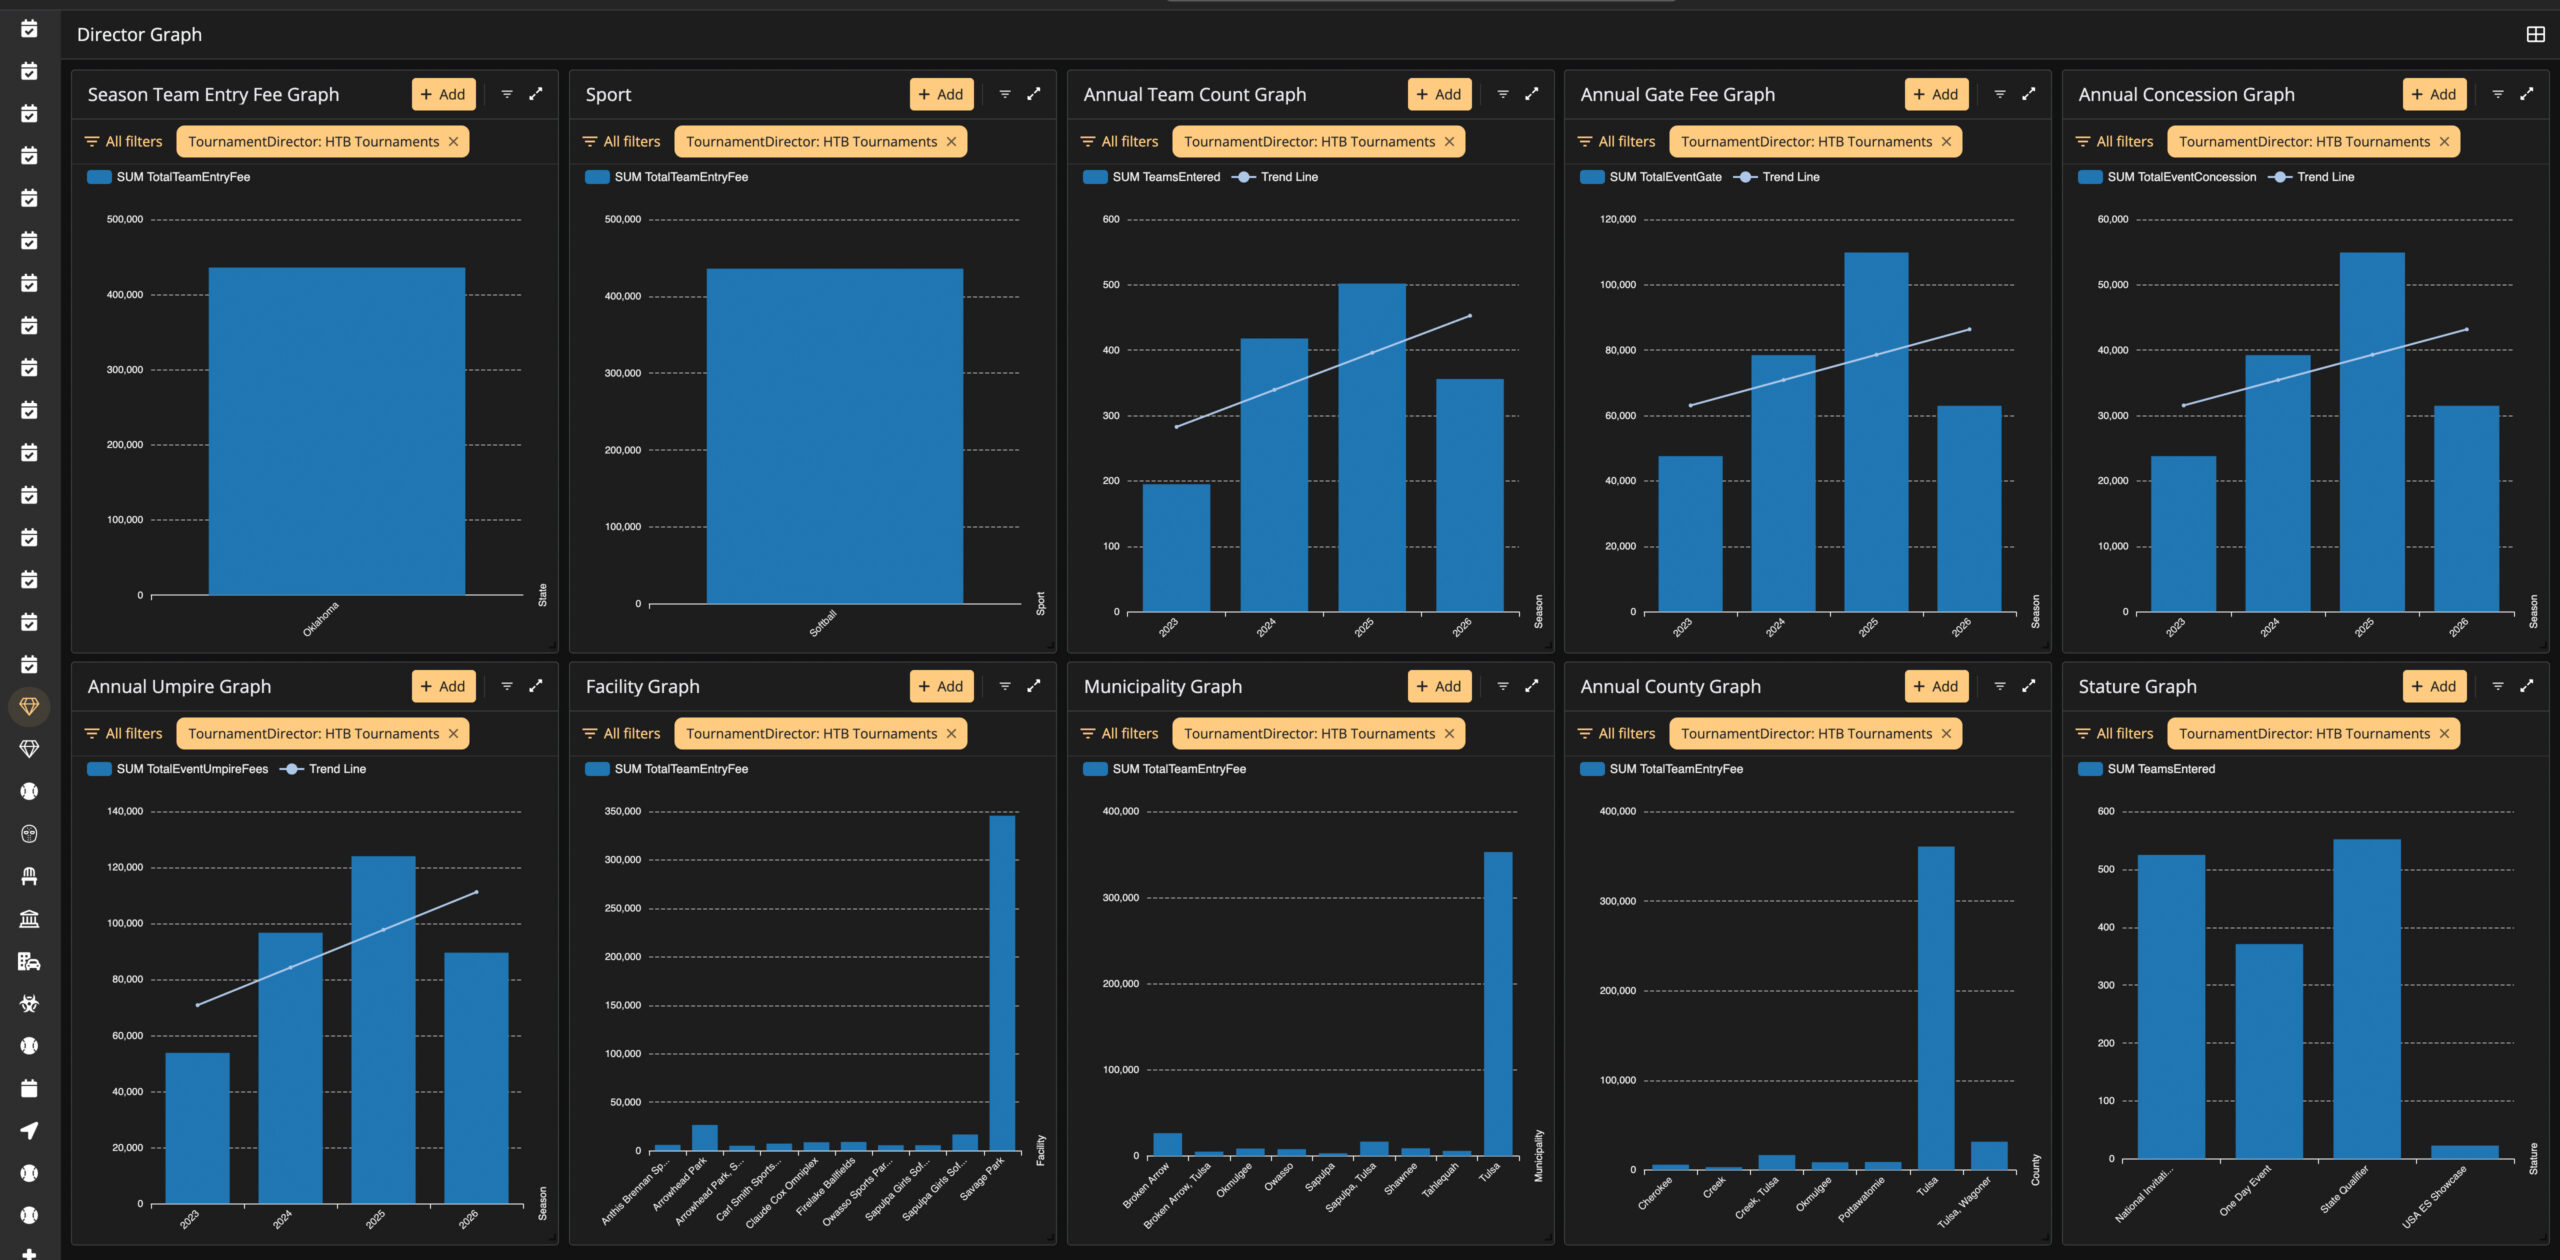Open the chair sidebar icon
This screenshot has width=2560, height=1260.
pyautogui.click(x=29, y=876)
